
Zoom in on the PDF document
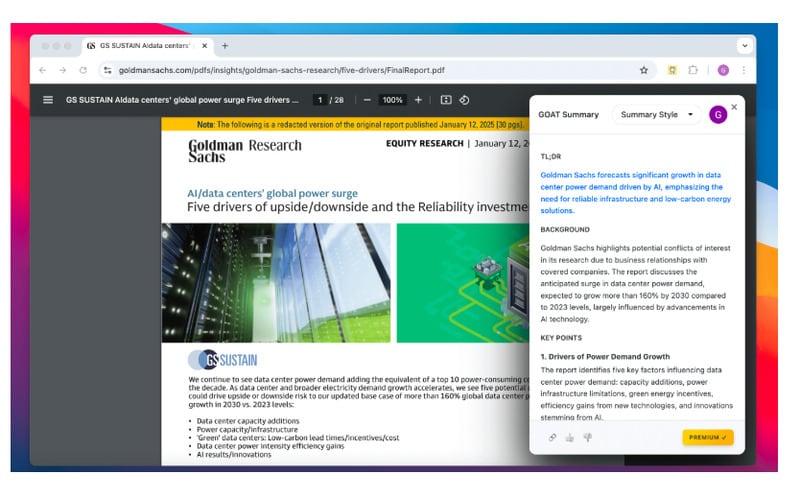(418, 100)
